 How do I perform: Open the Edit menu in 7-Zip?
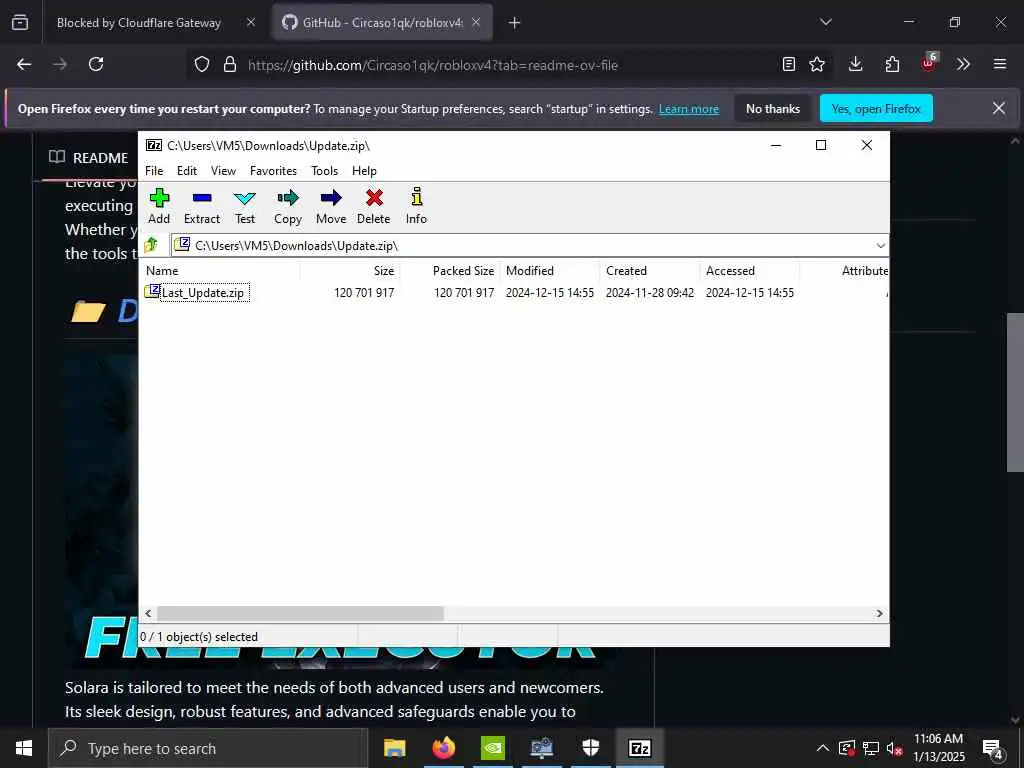(x=187, y=170)
